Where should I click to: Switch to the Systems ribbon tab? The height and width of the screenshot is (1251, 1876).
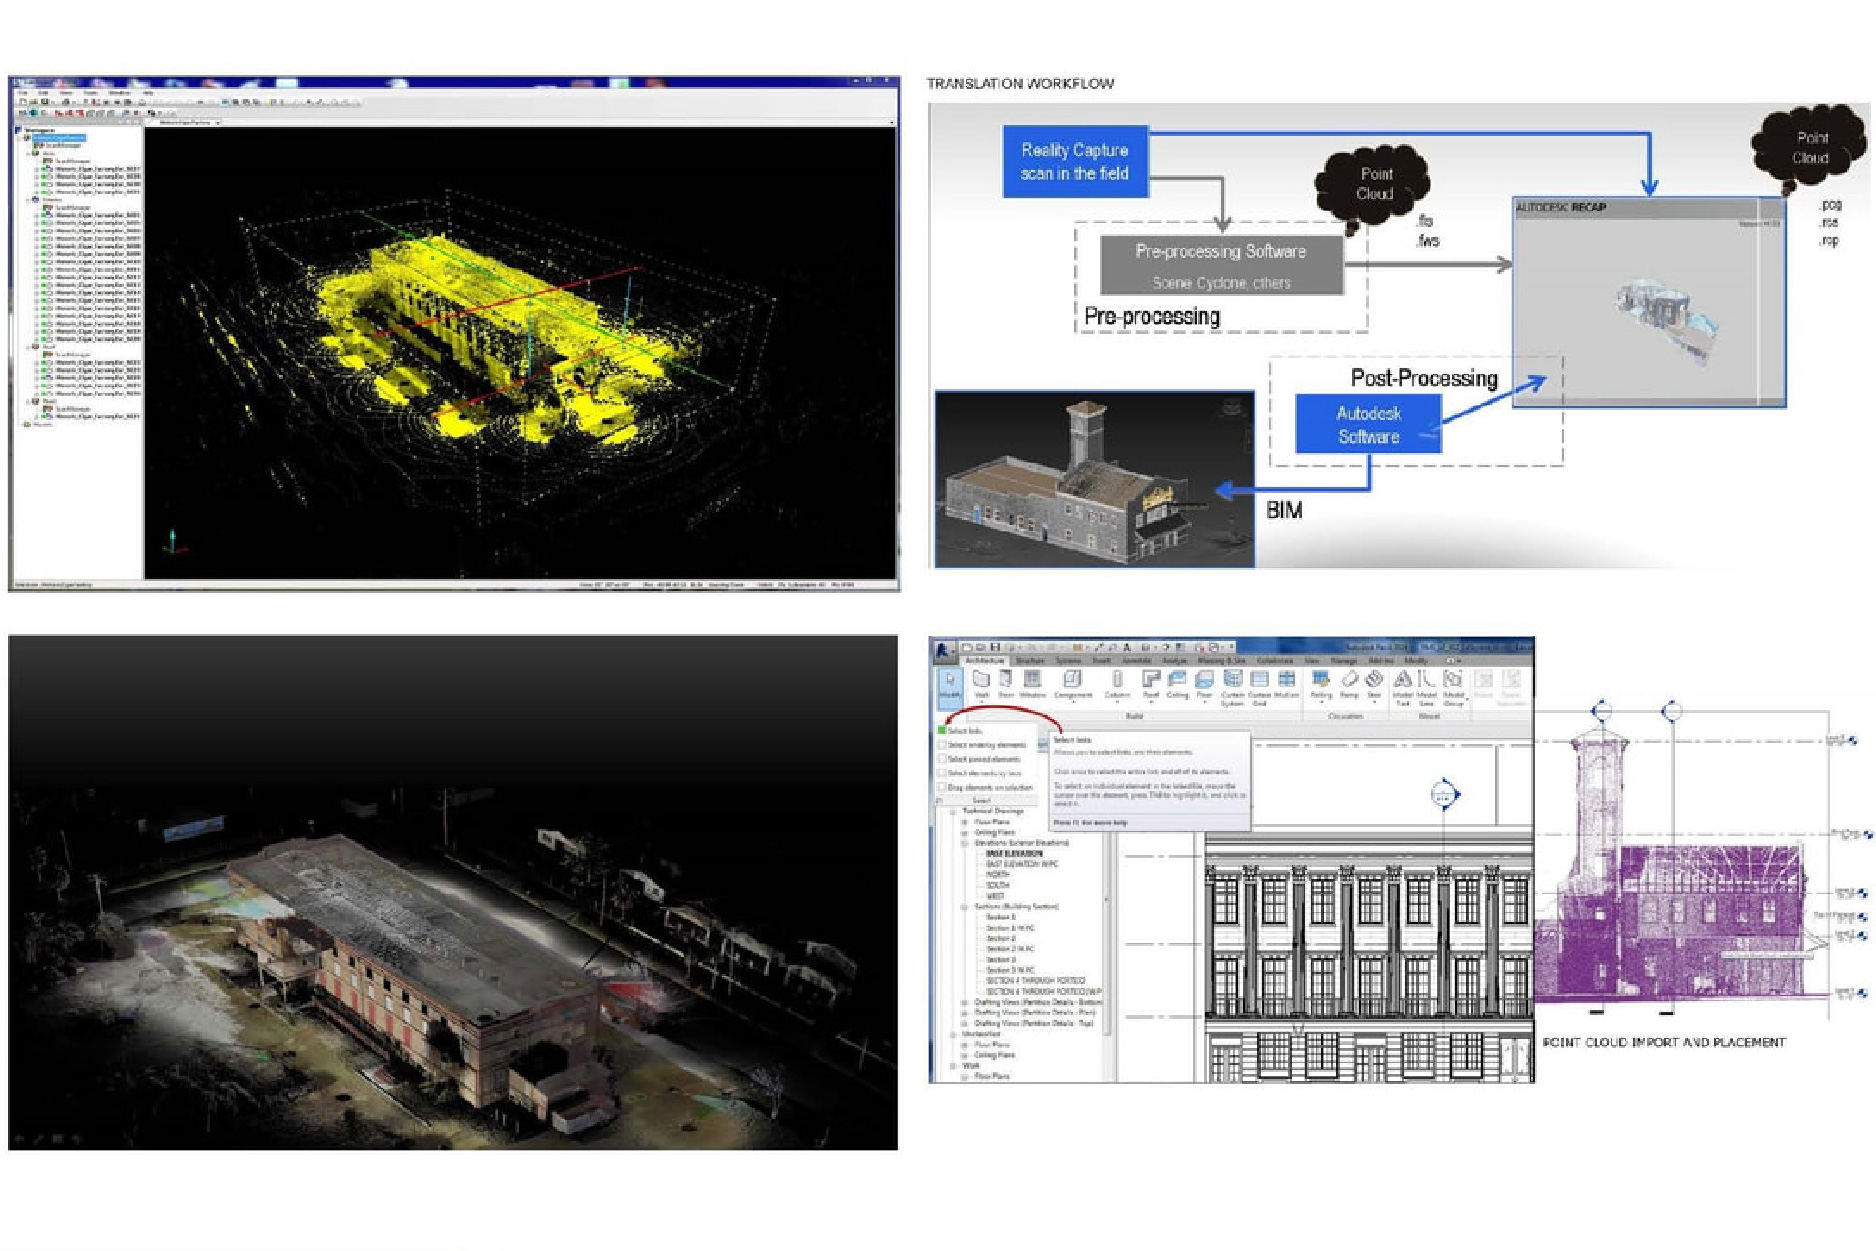pyautogui.click(x=1069, y=661)
